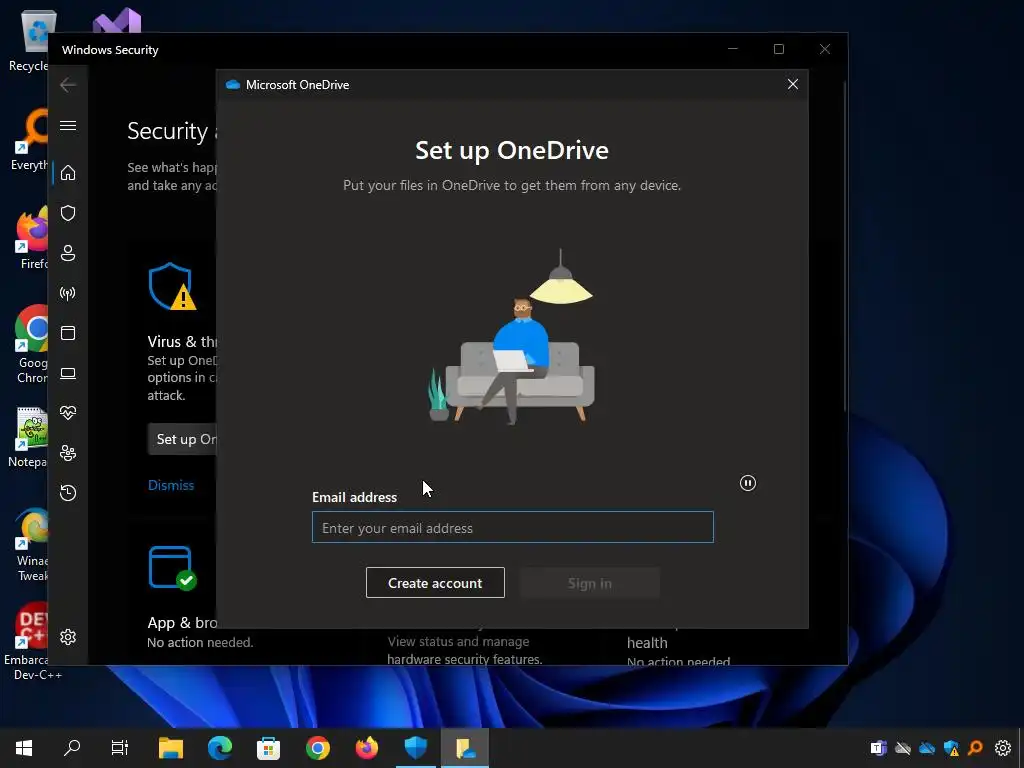This screenshot has height=768, width=1024.
Task: Click the Set up OneDrive button in Windows Security
Action: point(182,439)
